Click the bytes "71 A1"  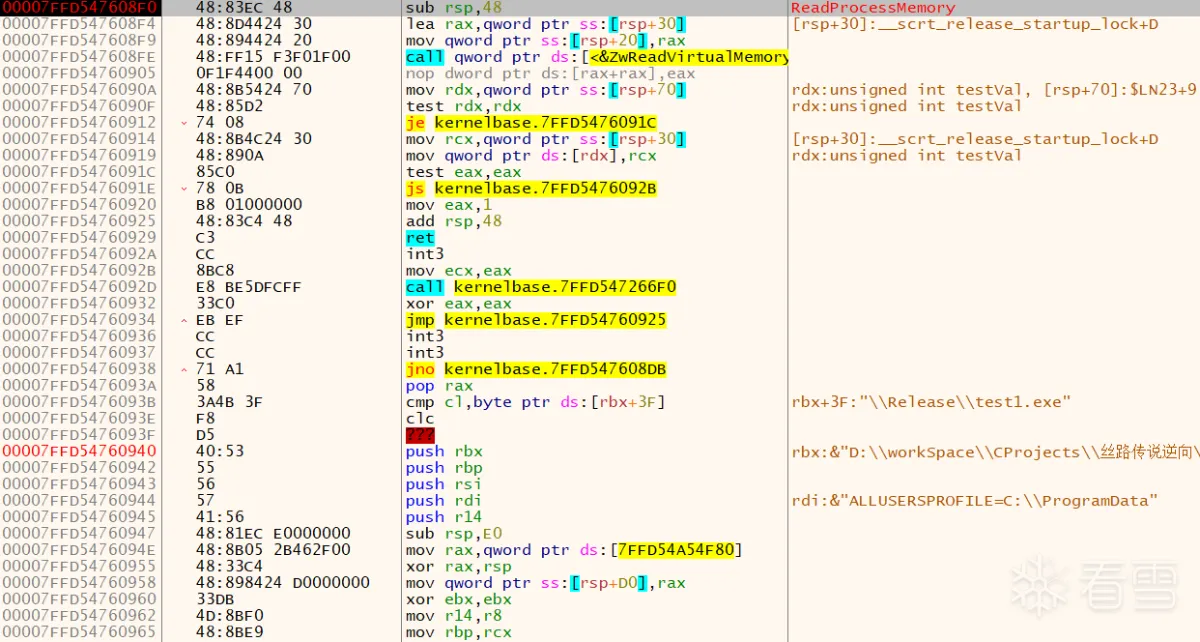tap(220, 369)
